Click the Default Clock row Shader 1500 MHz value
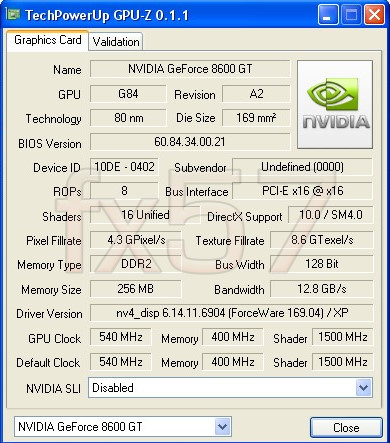Viewport: 390px width, 443px height. click(x=343, y=362)
